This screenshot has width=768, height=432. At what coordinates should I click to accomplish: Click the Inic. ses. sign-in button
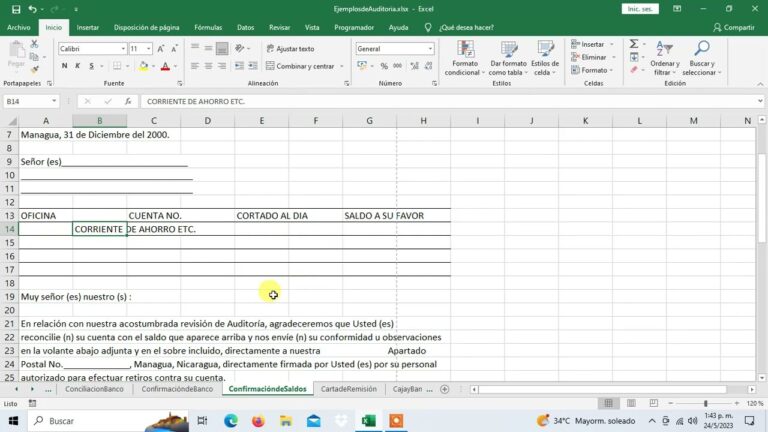(x=640, y=9)
